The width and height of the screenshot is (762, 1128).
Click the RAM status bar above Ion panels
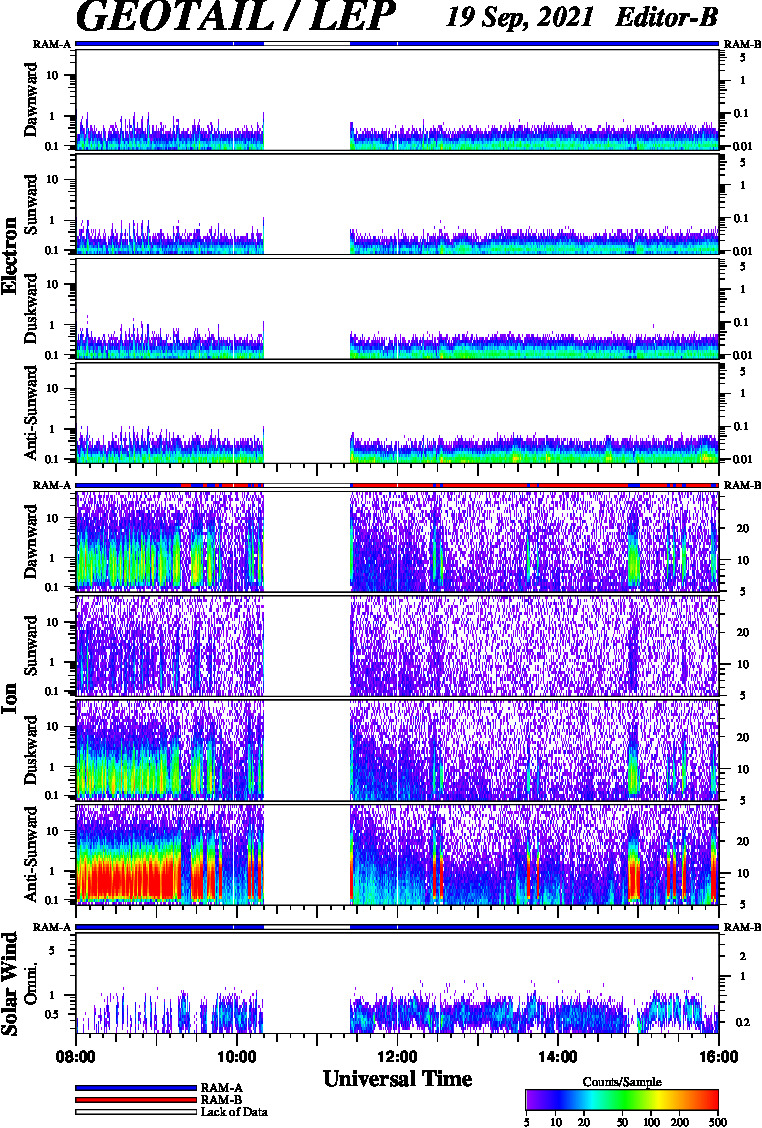click(x=397, y=486)
